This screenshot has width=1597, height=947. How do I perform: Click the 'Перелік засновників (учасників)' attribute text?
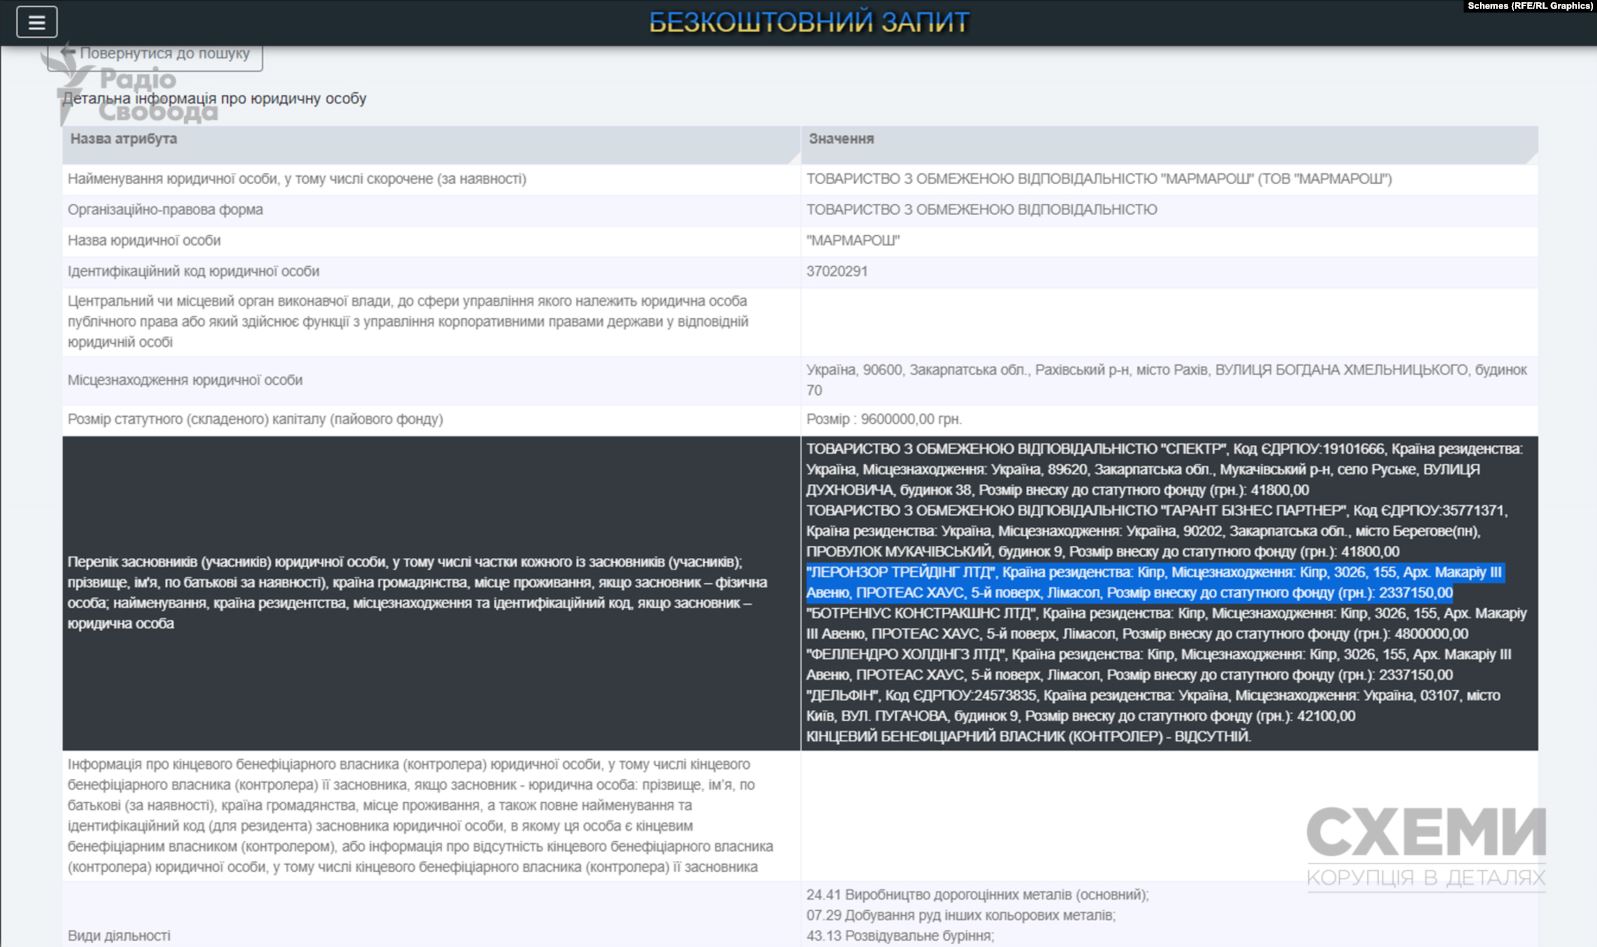[417, 593]
